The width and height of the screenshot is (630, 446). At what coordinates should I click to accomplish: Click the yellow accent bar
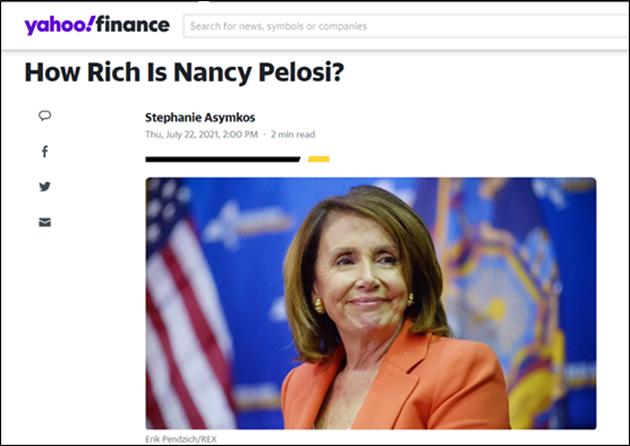(x=319, y=159)
